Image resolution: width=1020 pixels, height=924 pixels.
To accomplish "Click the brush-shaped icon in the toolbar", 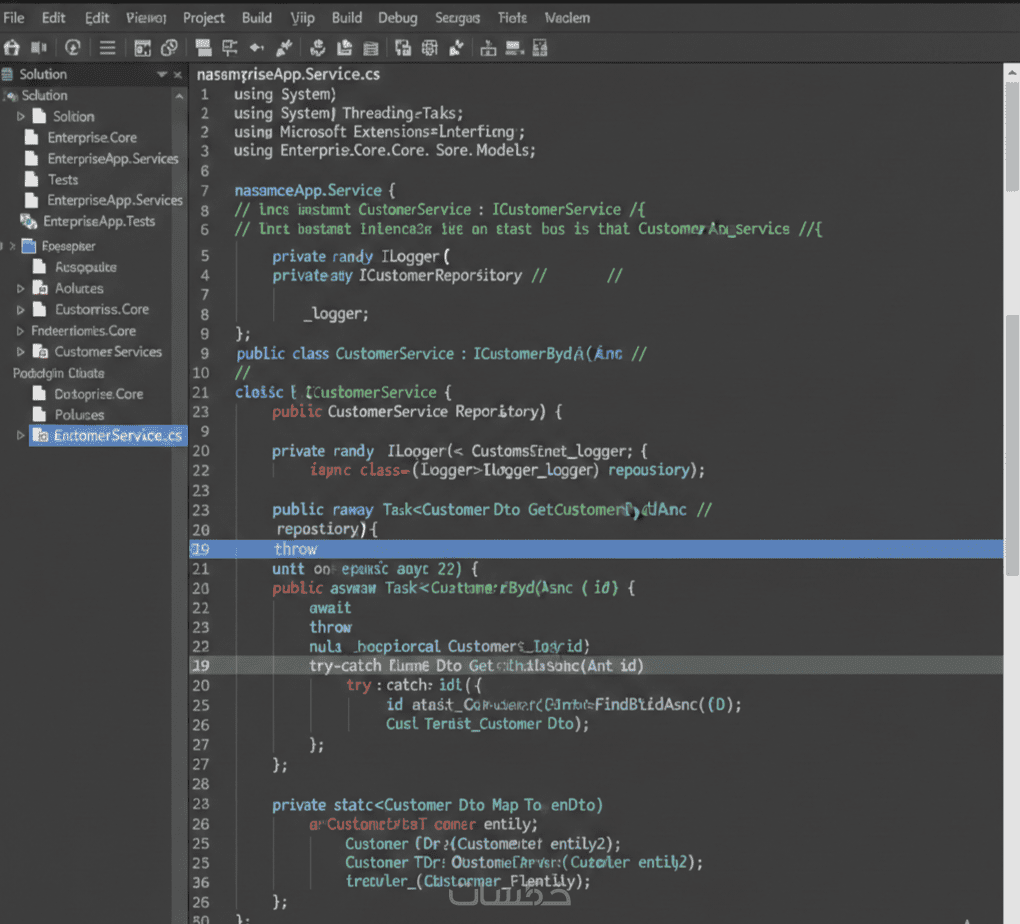I will pyautogui.click(x=284, y=47).
